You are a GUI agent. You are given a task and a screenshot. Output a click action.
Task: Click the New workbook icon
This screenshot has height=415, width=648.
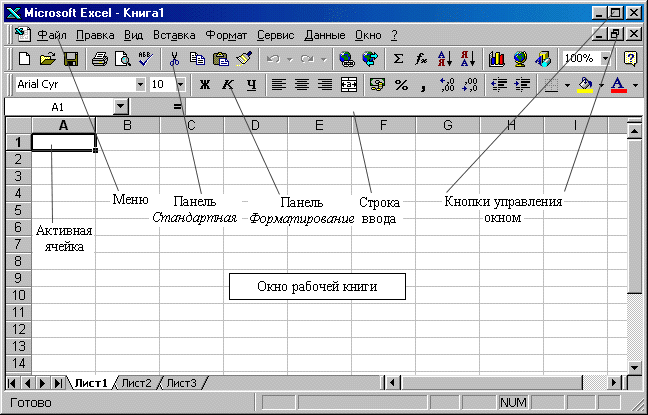(x=24, y=59)
